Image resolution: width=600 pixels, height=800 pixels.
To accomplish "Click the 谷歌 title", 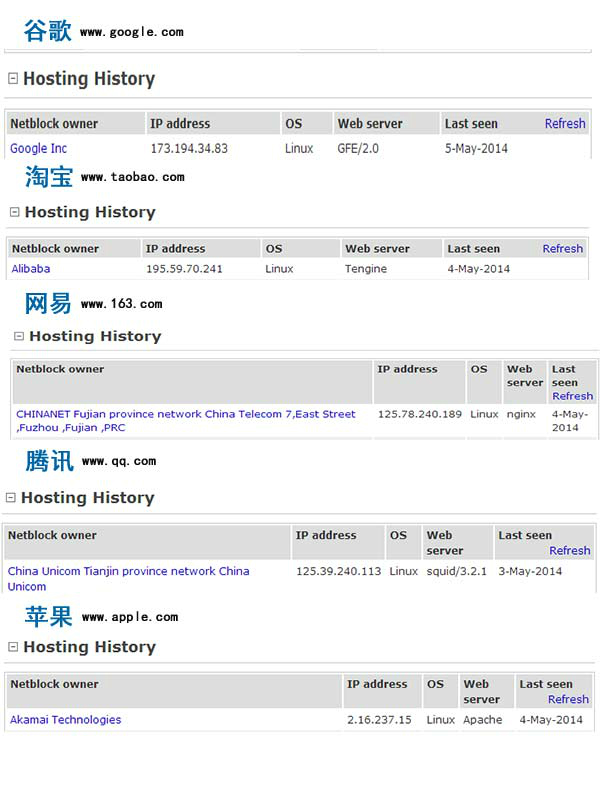I will (x=47, y=31).
